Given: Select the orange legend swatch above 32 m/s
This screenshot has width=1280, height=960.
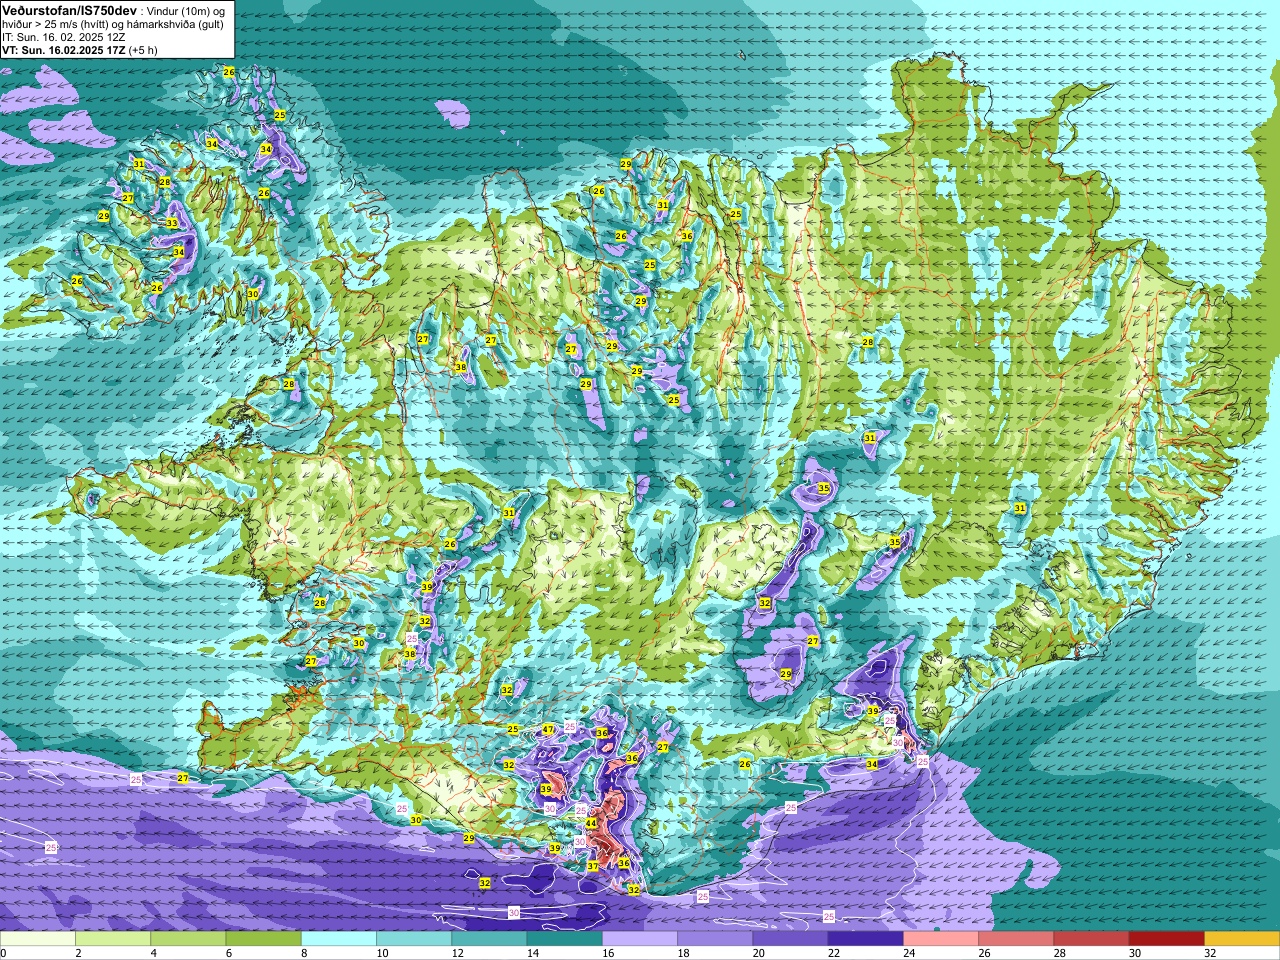Looking at the screenshot, I should [x=1242, y=939].
